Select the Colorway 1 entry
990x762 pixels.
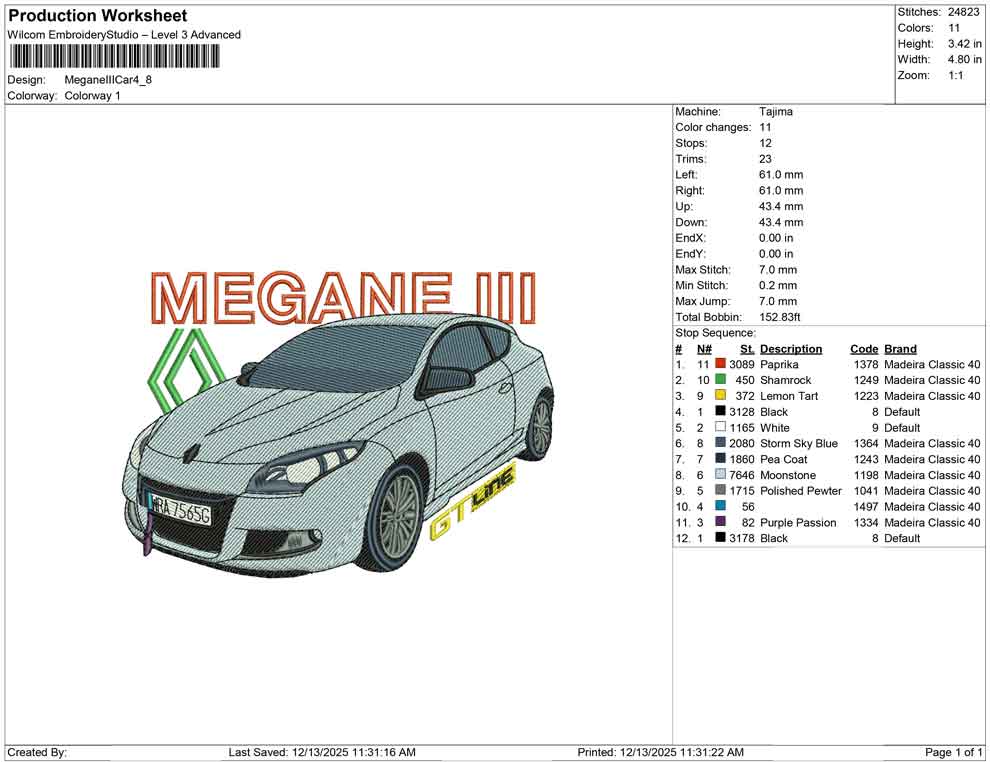tap(94, 96)
